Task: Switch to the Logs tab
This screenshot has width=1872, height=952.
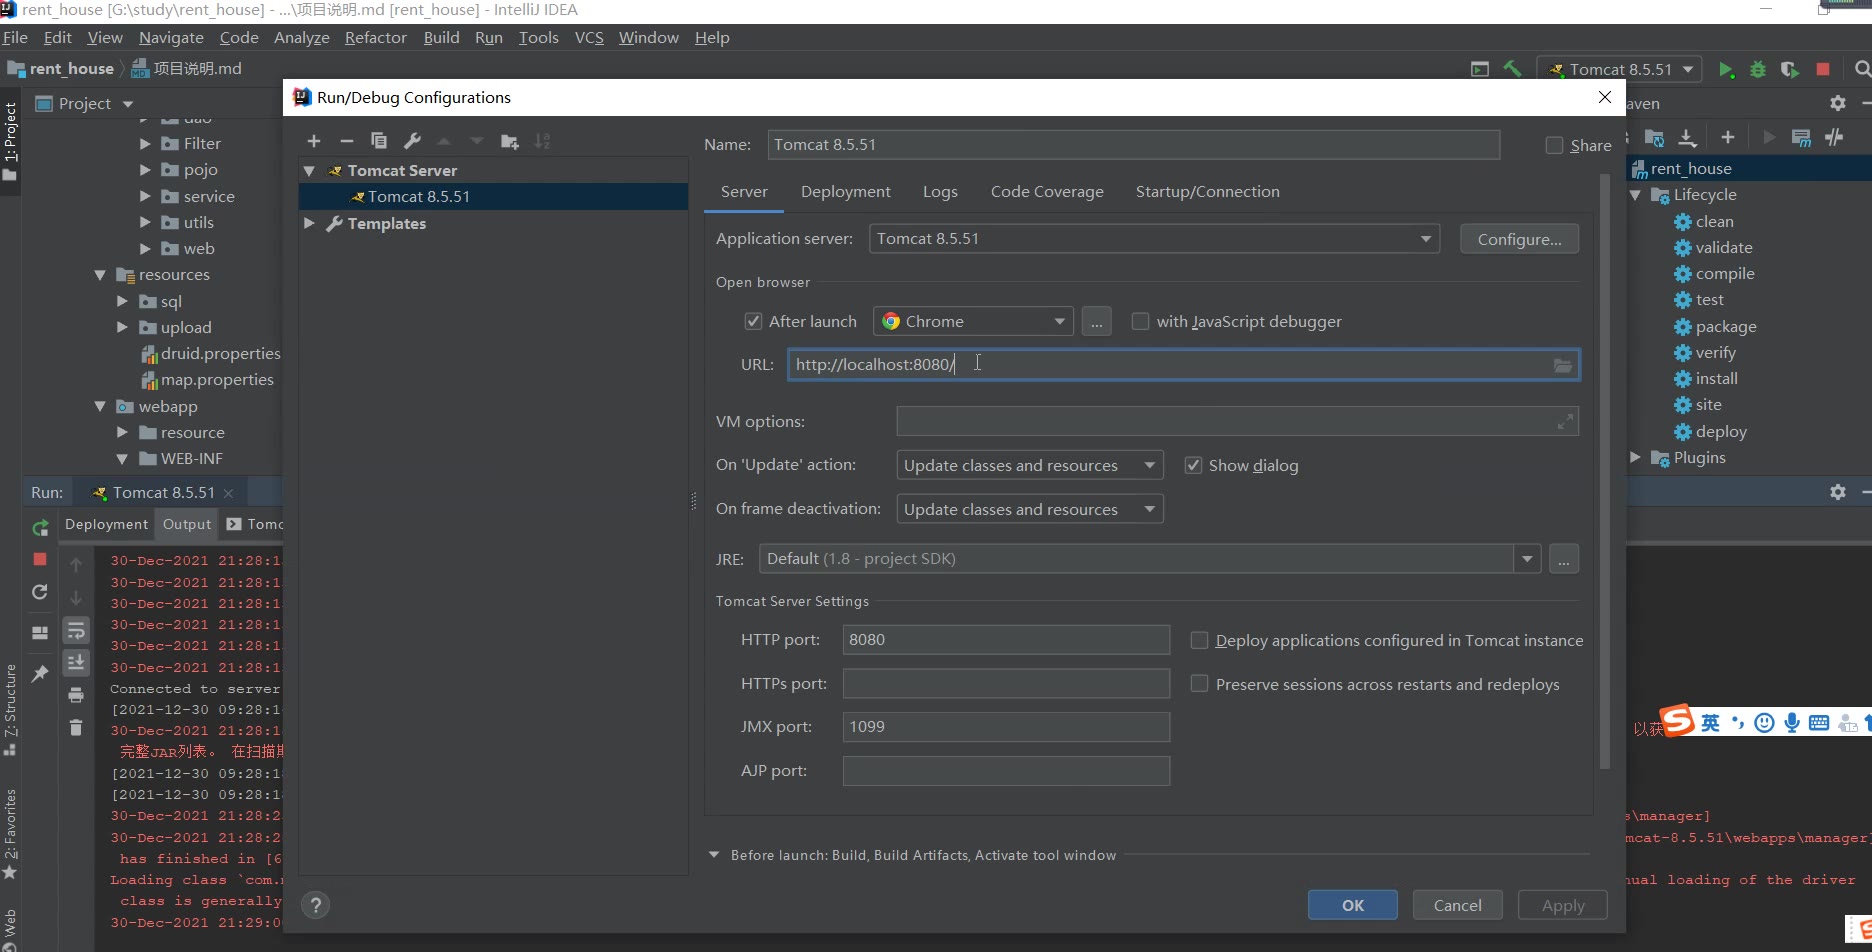Action: pyautogui.click(x=940, y=191)
